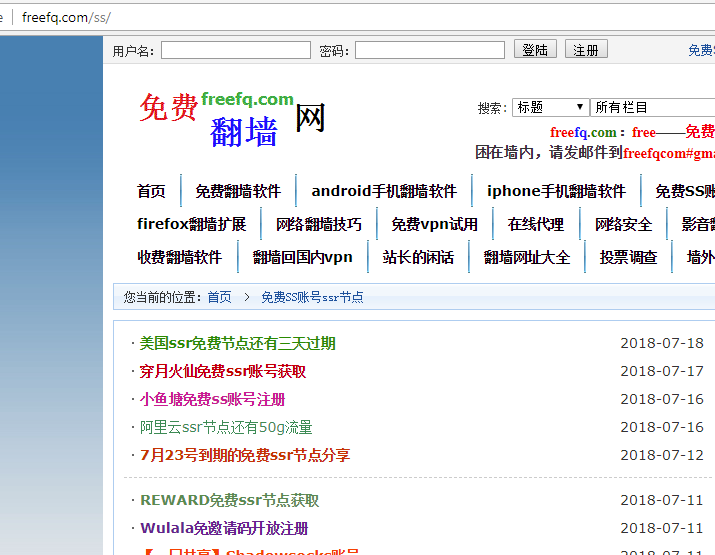Expand the 所有栏目 category dropdown
The image size is (715, 555).
pyautogui.click(x=651, y=107)
